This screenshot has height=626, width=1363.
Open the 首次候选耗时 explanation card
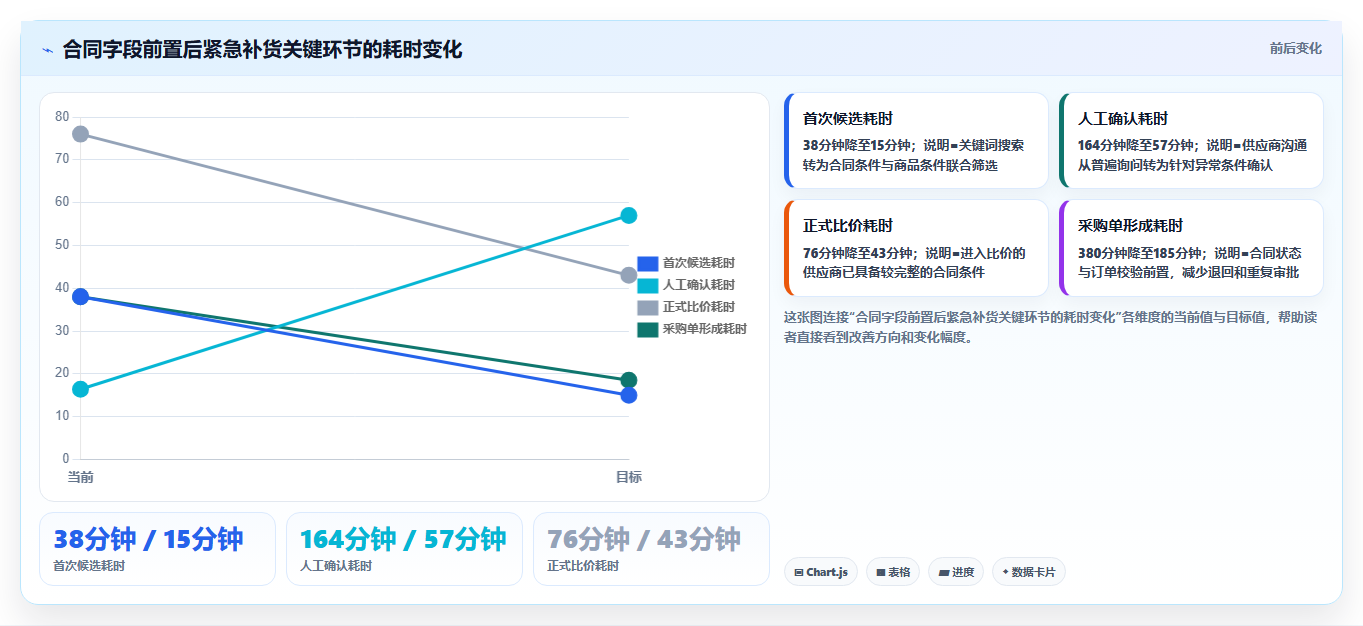point(916,141)
